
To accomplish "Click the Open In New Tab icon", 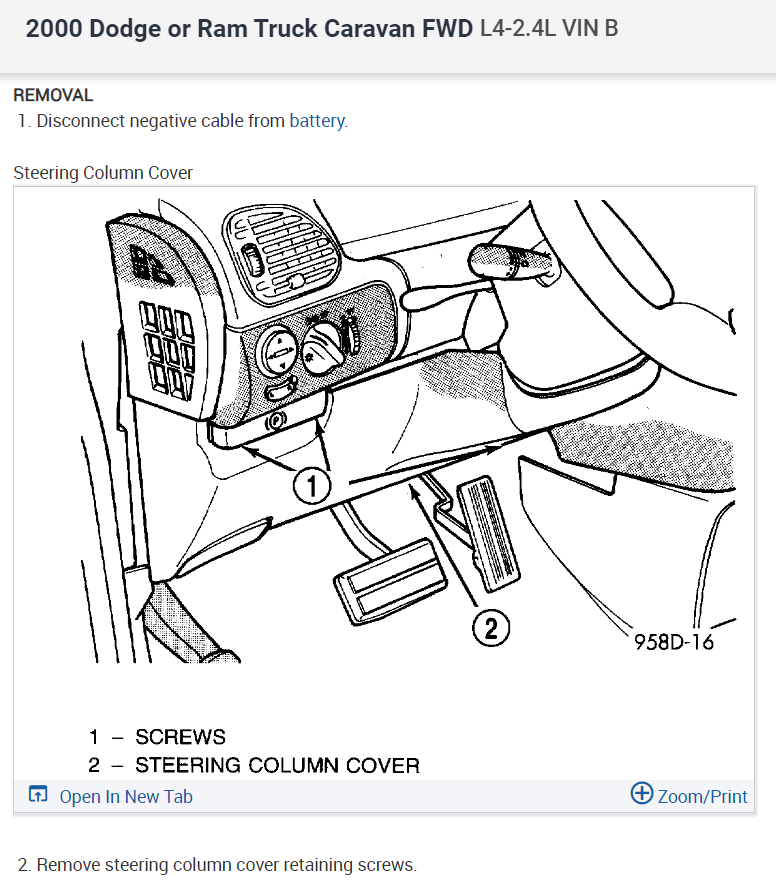I will tap(38, 795).
